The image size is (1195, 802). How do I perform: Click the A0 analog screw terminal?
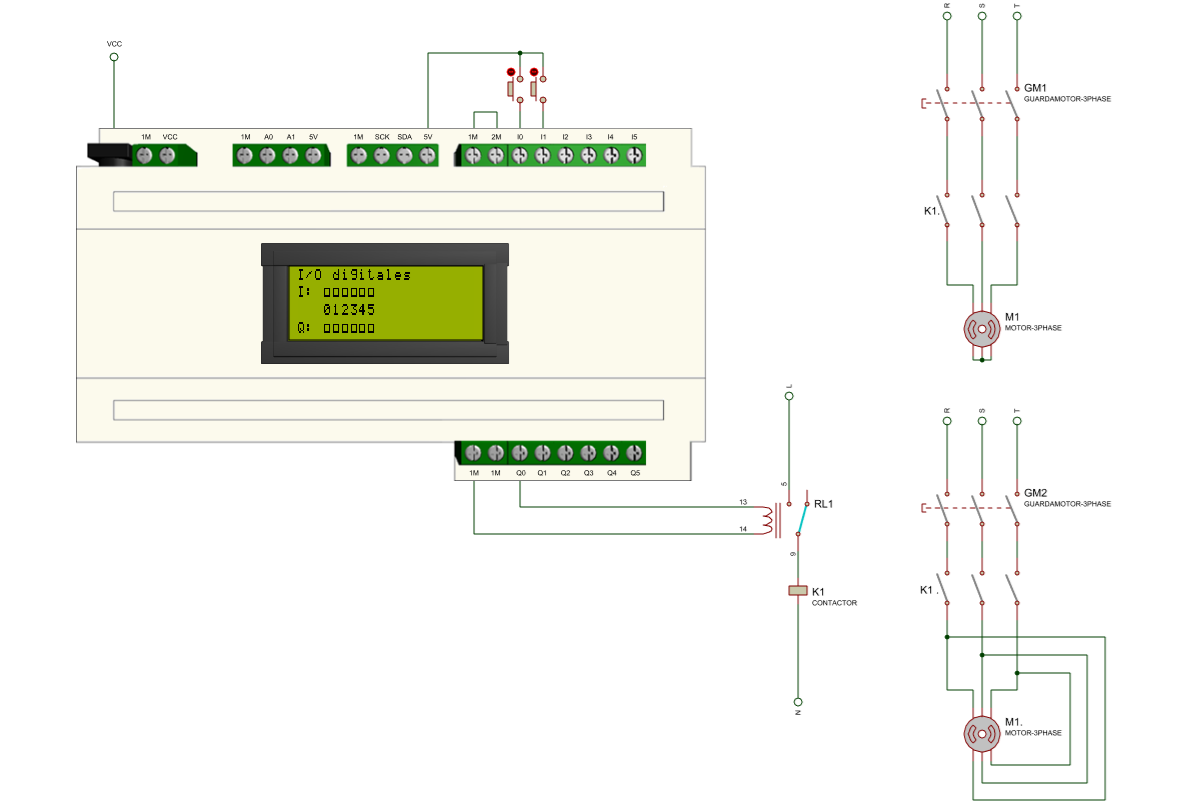coord(268,155)
